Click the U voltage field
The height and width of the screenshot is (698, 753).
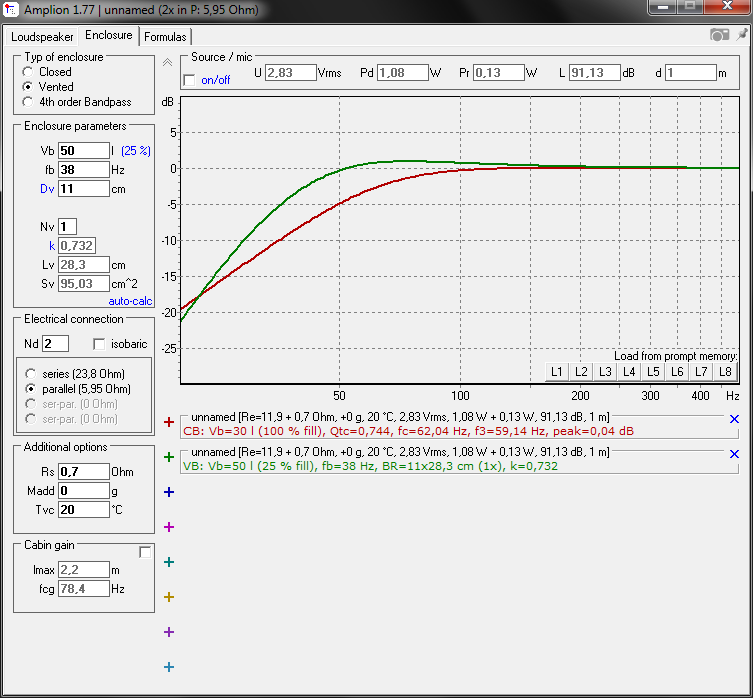click(x=291, y=73)
